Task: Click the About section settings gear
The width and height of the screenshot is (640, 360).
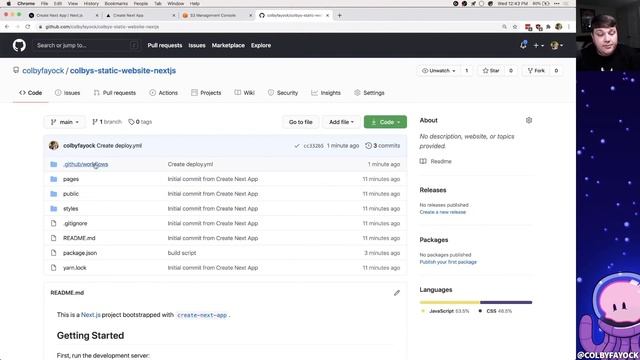Action: pyautogui.click(x=529, y=120)
